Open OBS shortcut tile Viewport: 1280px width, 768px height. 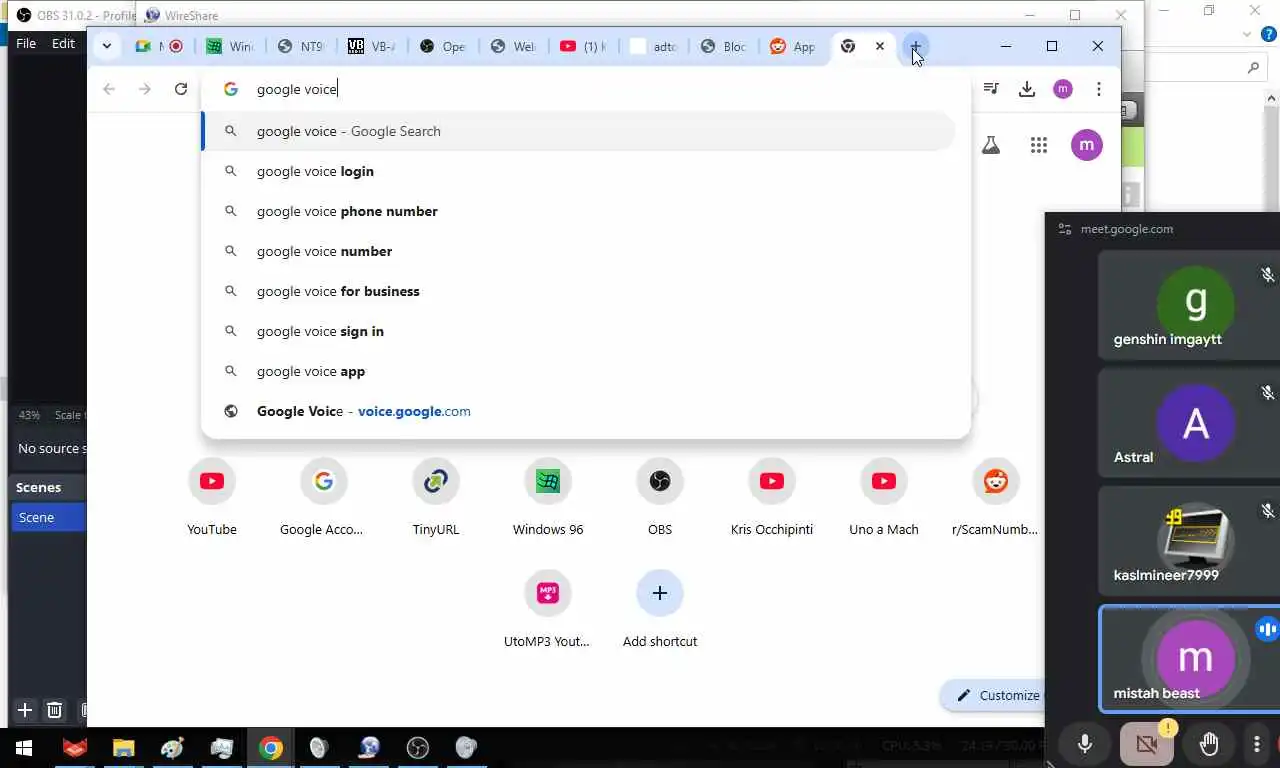(x=660, y=497)
